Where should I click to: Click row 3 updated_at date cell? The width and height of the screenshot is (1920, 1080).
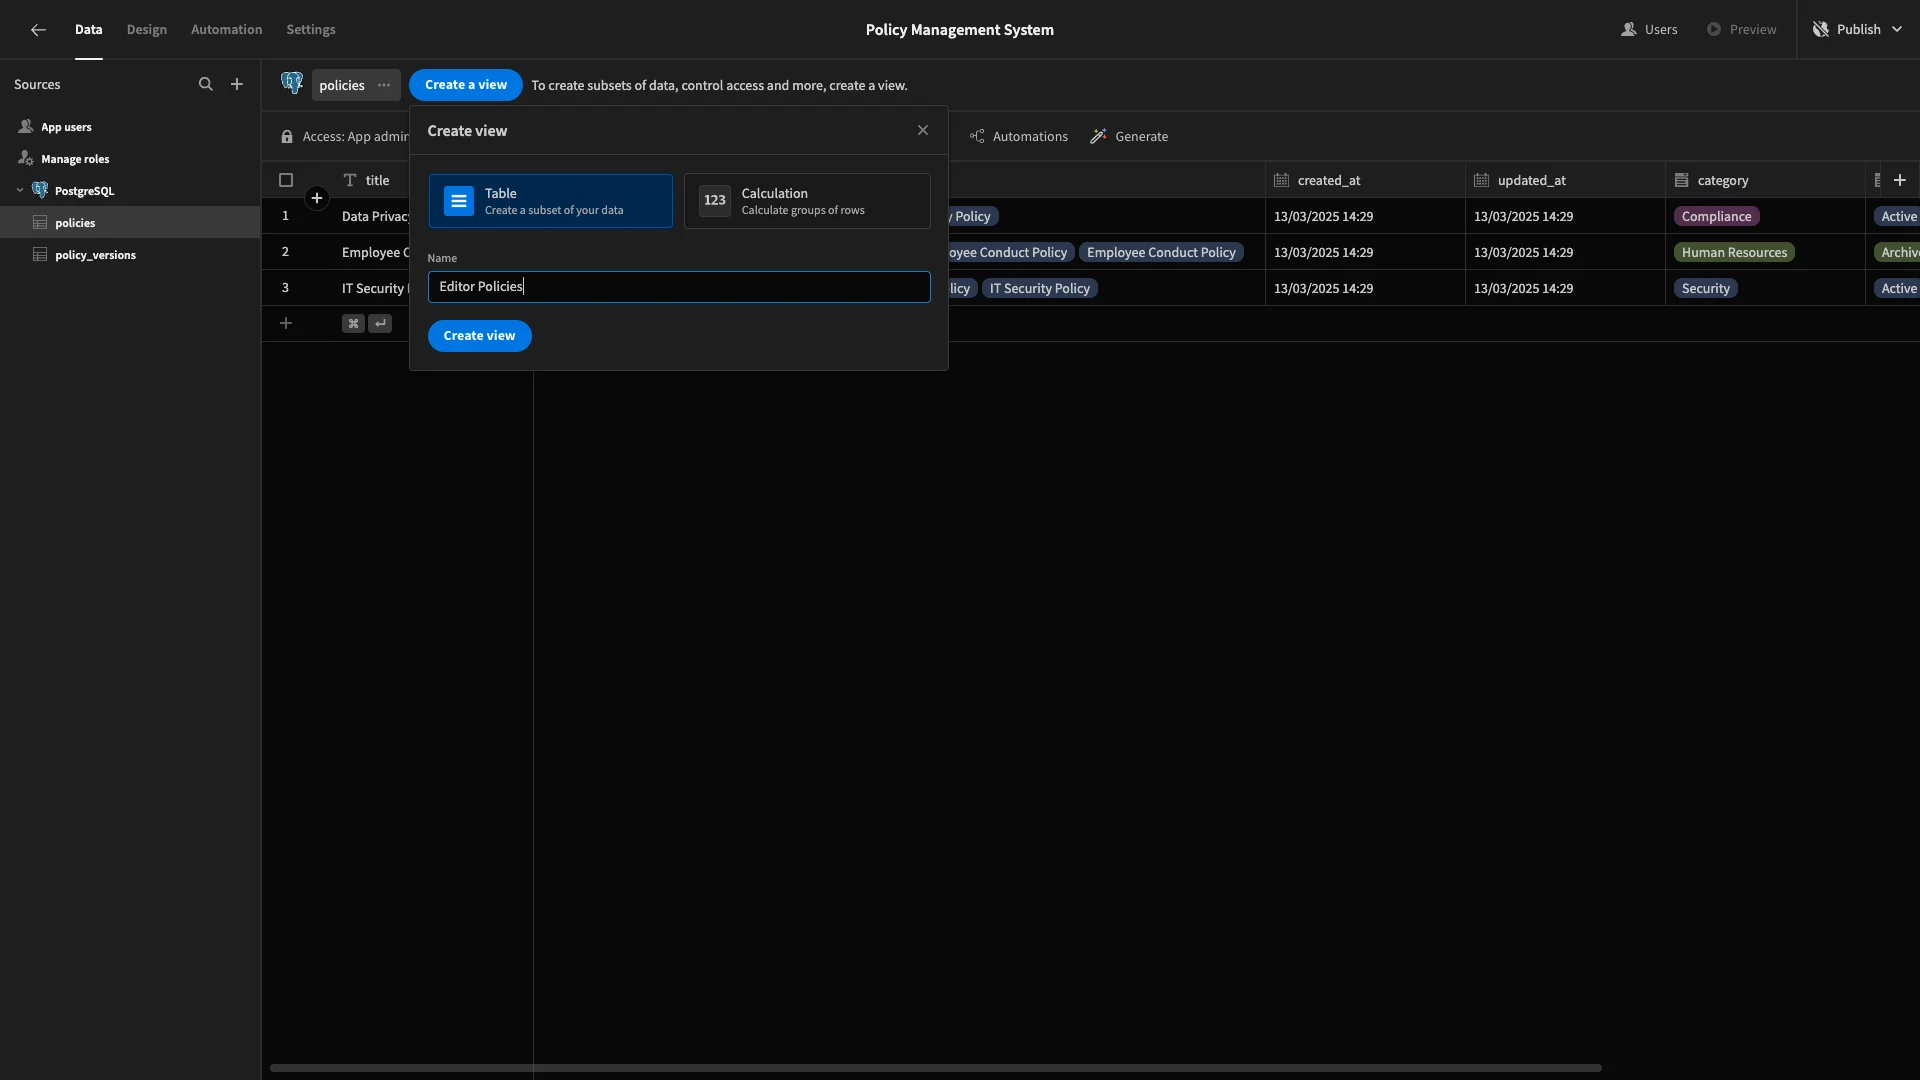coord(1565,289)
